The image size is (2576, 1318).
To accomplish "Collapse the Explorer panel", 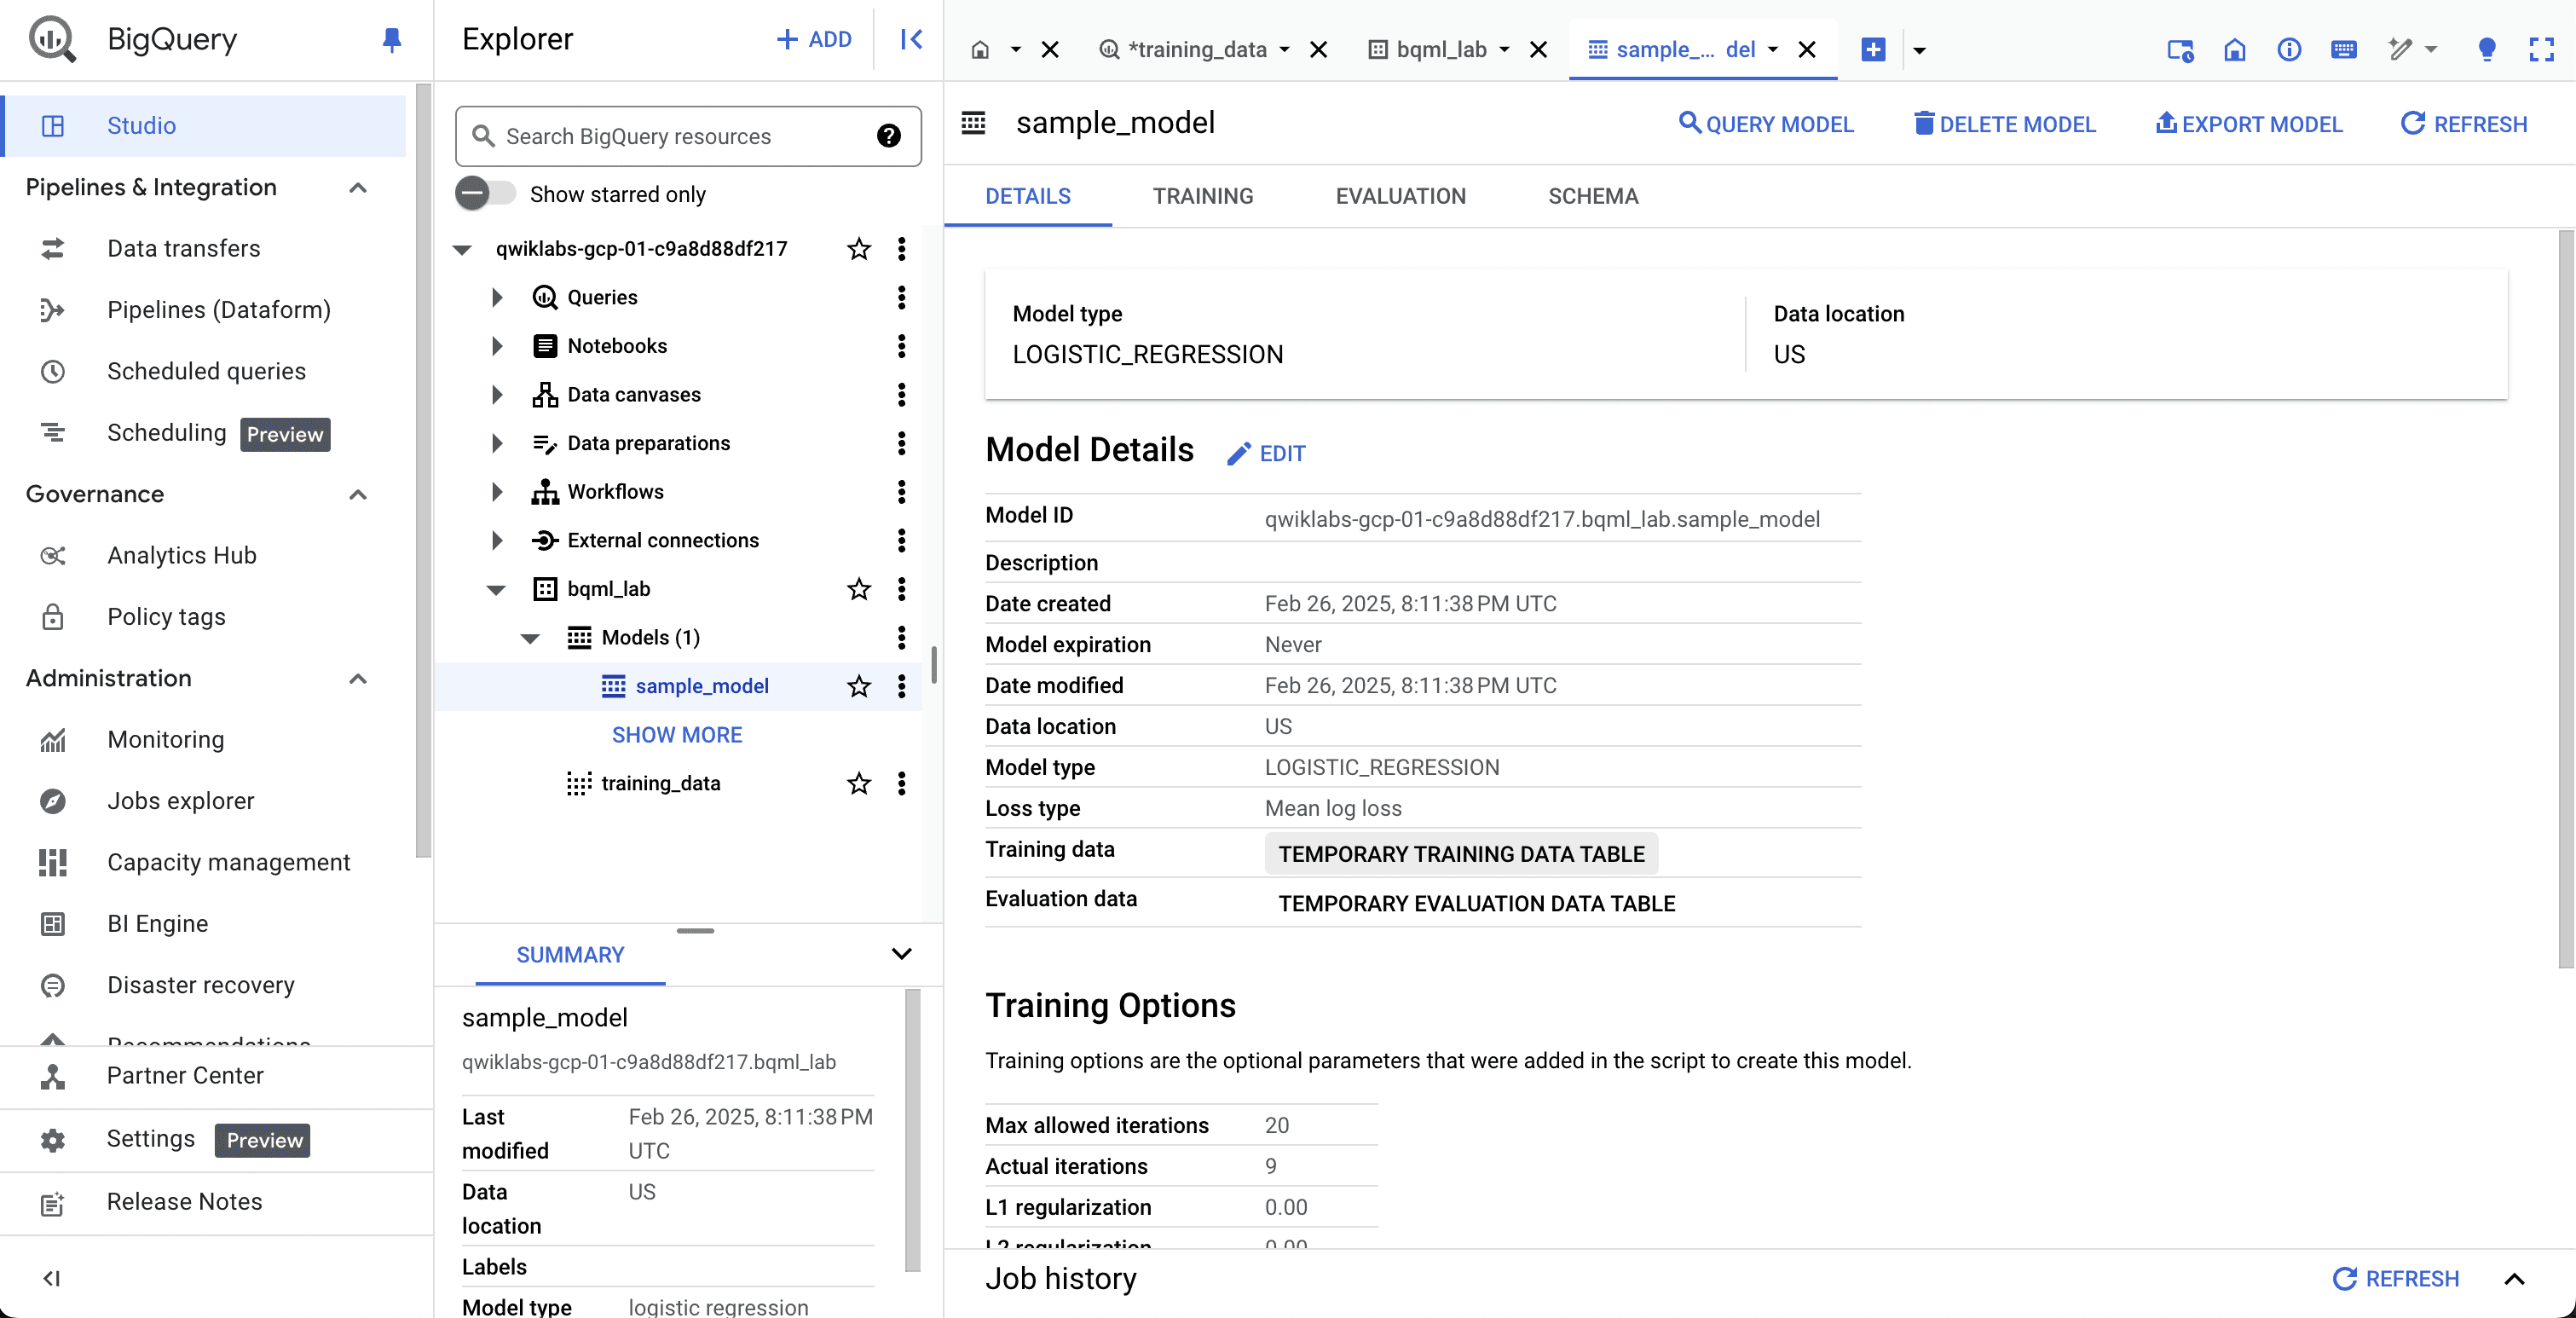I will click(910, 39).
